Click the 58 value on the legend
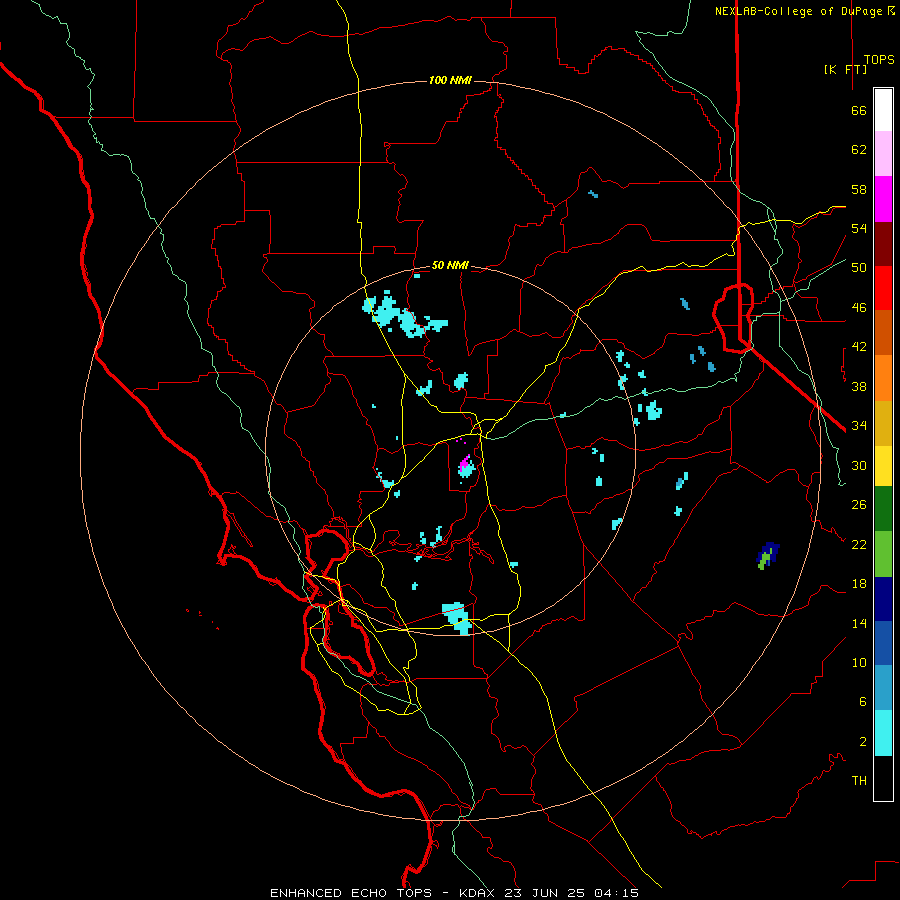 pos(859,189)
